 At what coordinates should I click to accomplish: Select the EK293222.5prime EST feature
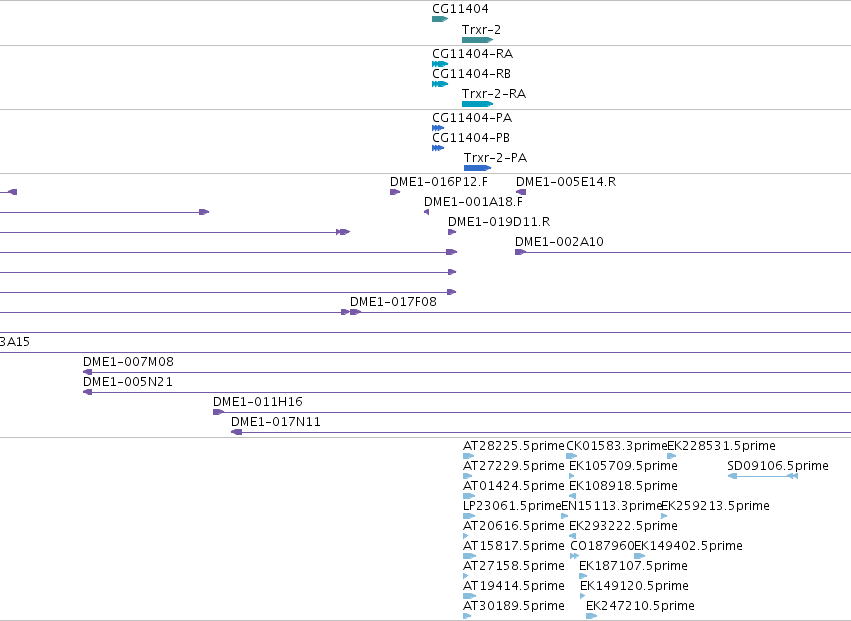[x=572, y=536]
